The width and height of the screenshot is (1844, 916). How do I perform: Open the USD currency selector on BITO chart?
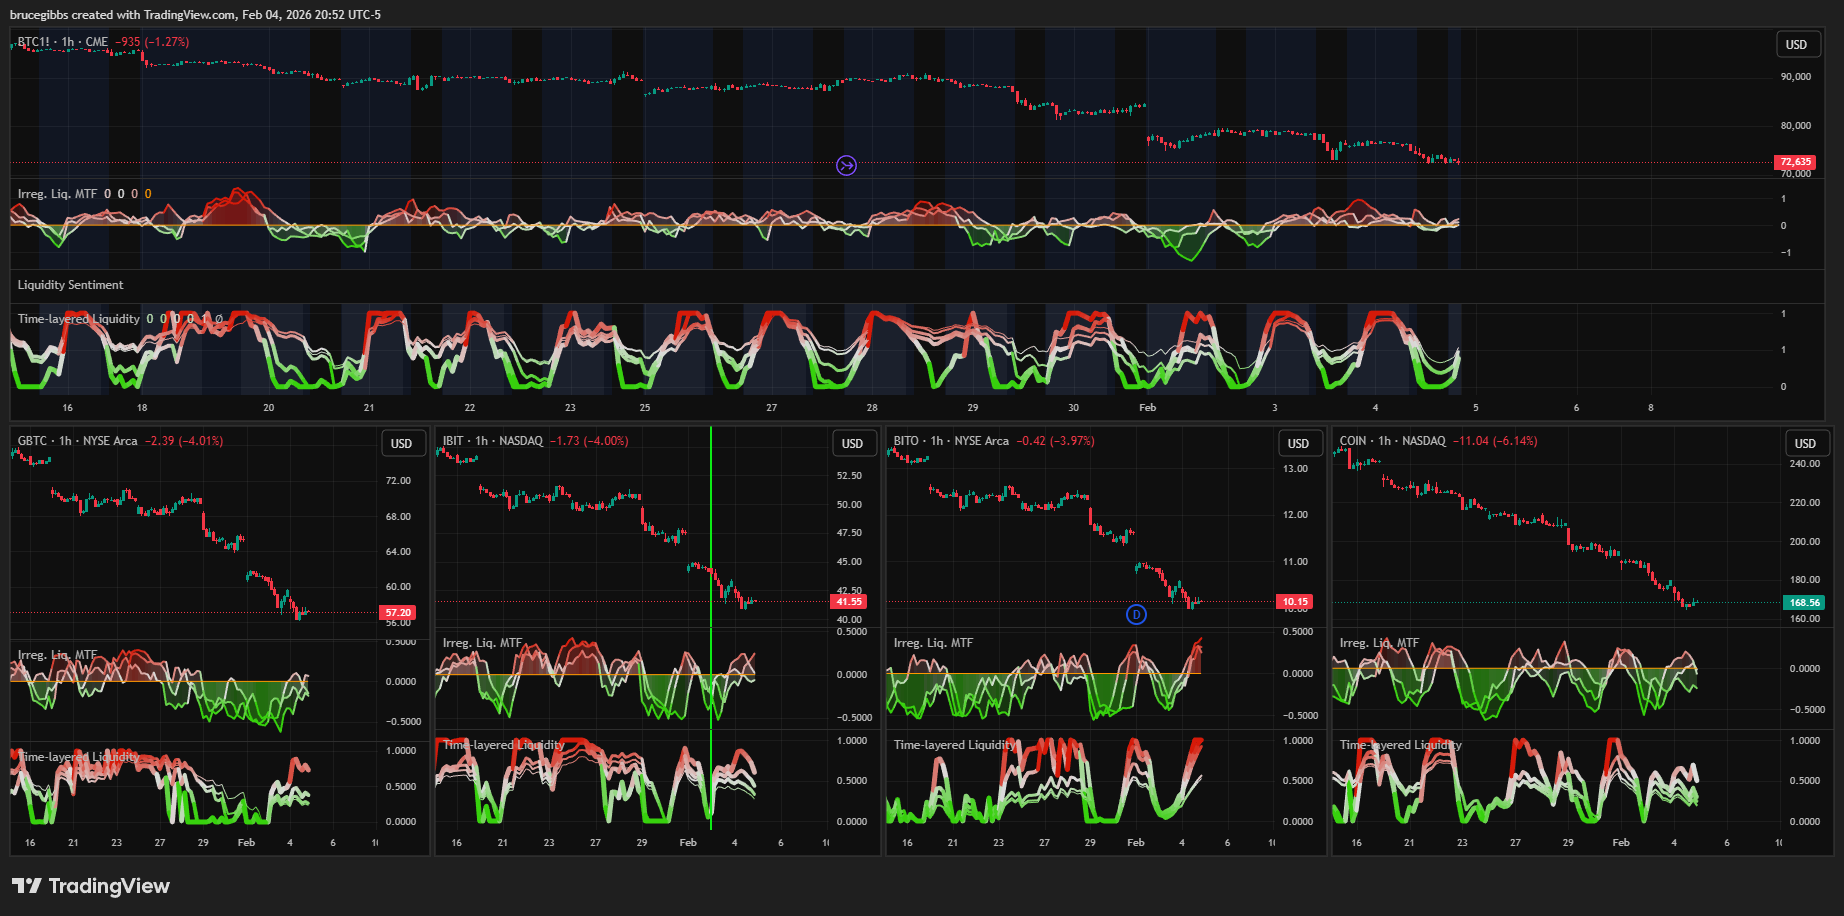coord(1298,443)
